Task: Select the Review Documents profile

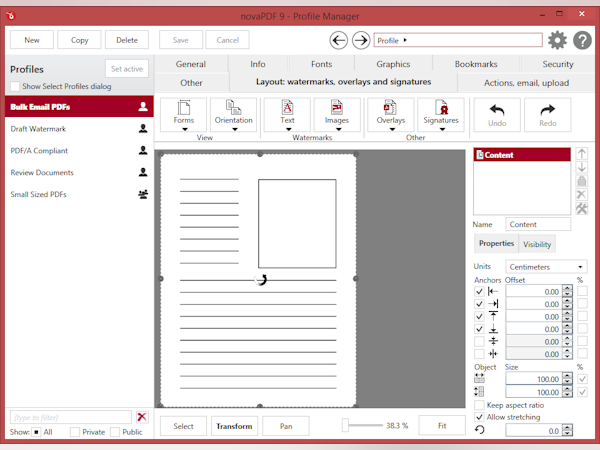Action: point(79,173)
